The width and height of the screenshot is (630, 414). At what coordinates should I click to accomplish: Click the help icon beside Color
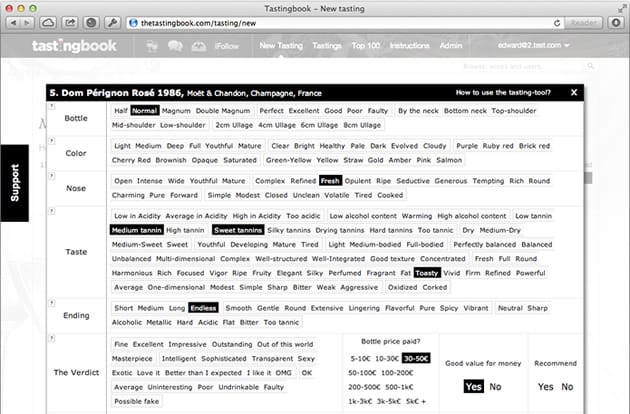point(52,141)
